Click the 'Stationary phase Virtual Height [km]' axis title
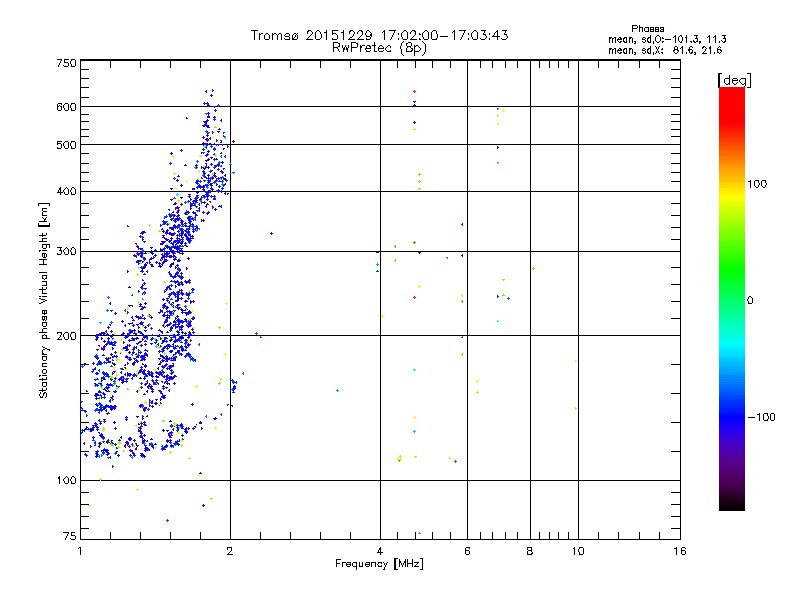This screenshot has height=600, width=800. click(44, 301)
